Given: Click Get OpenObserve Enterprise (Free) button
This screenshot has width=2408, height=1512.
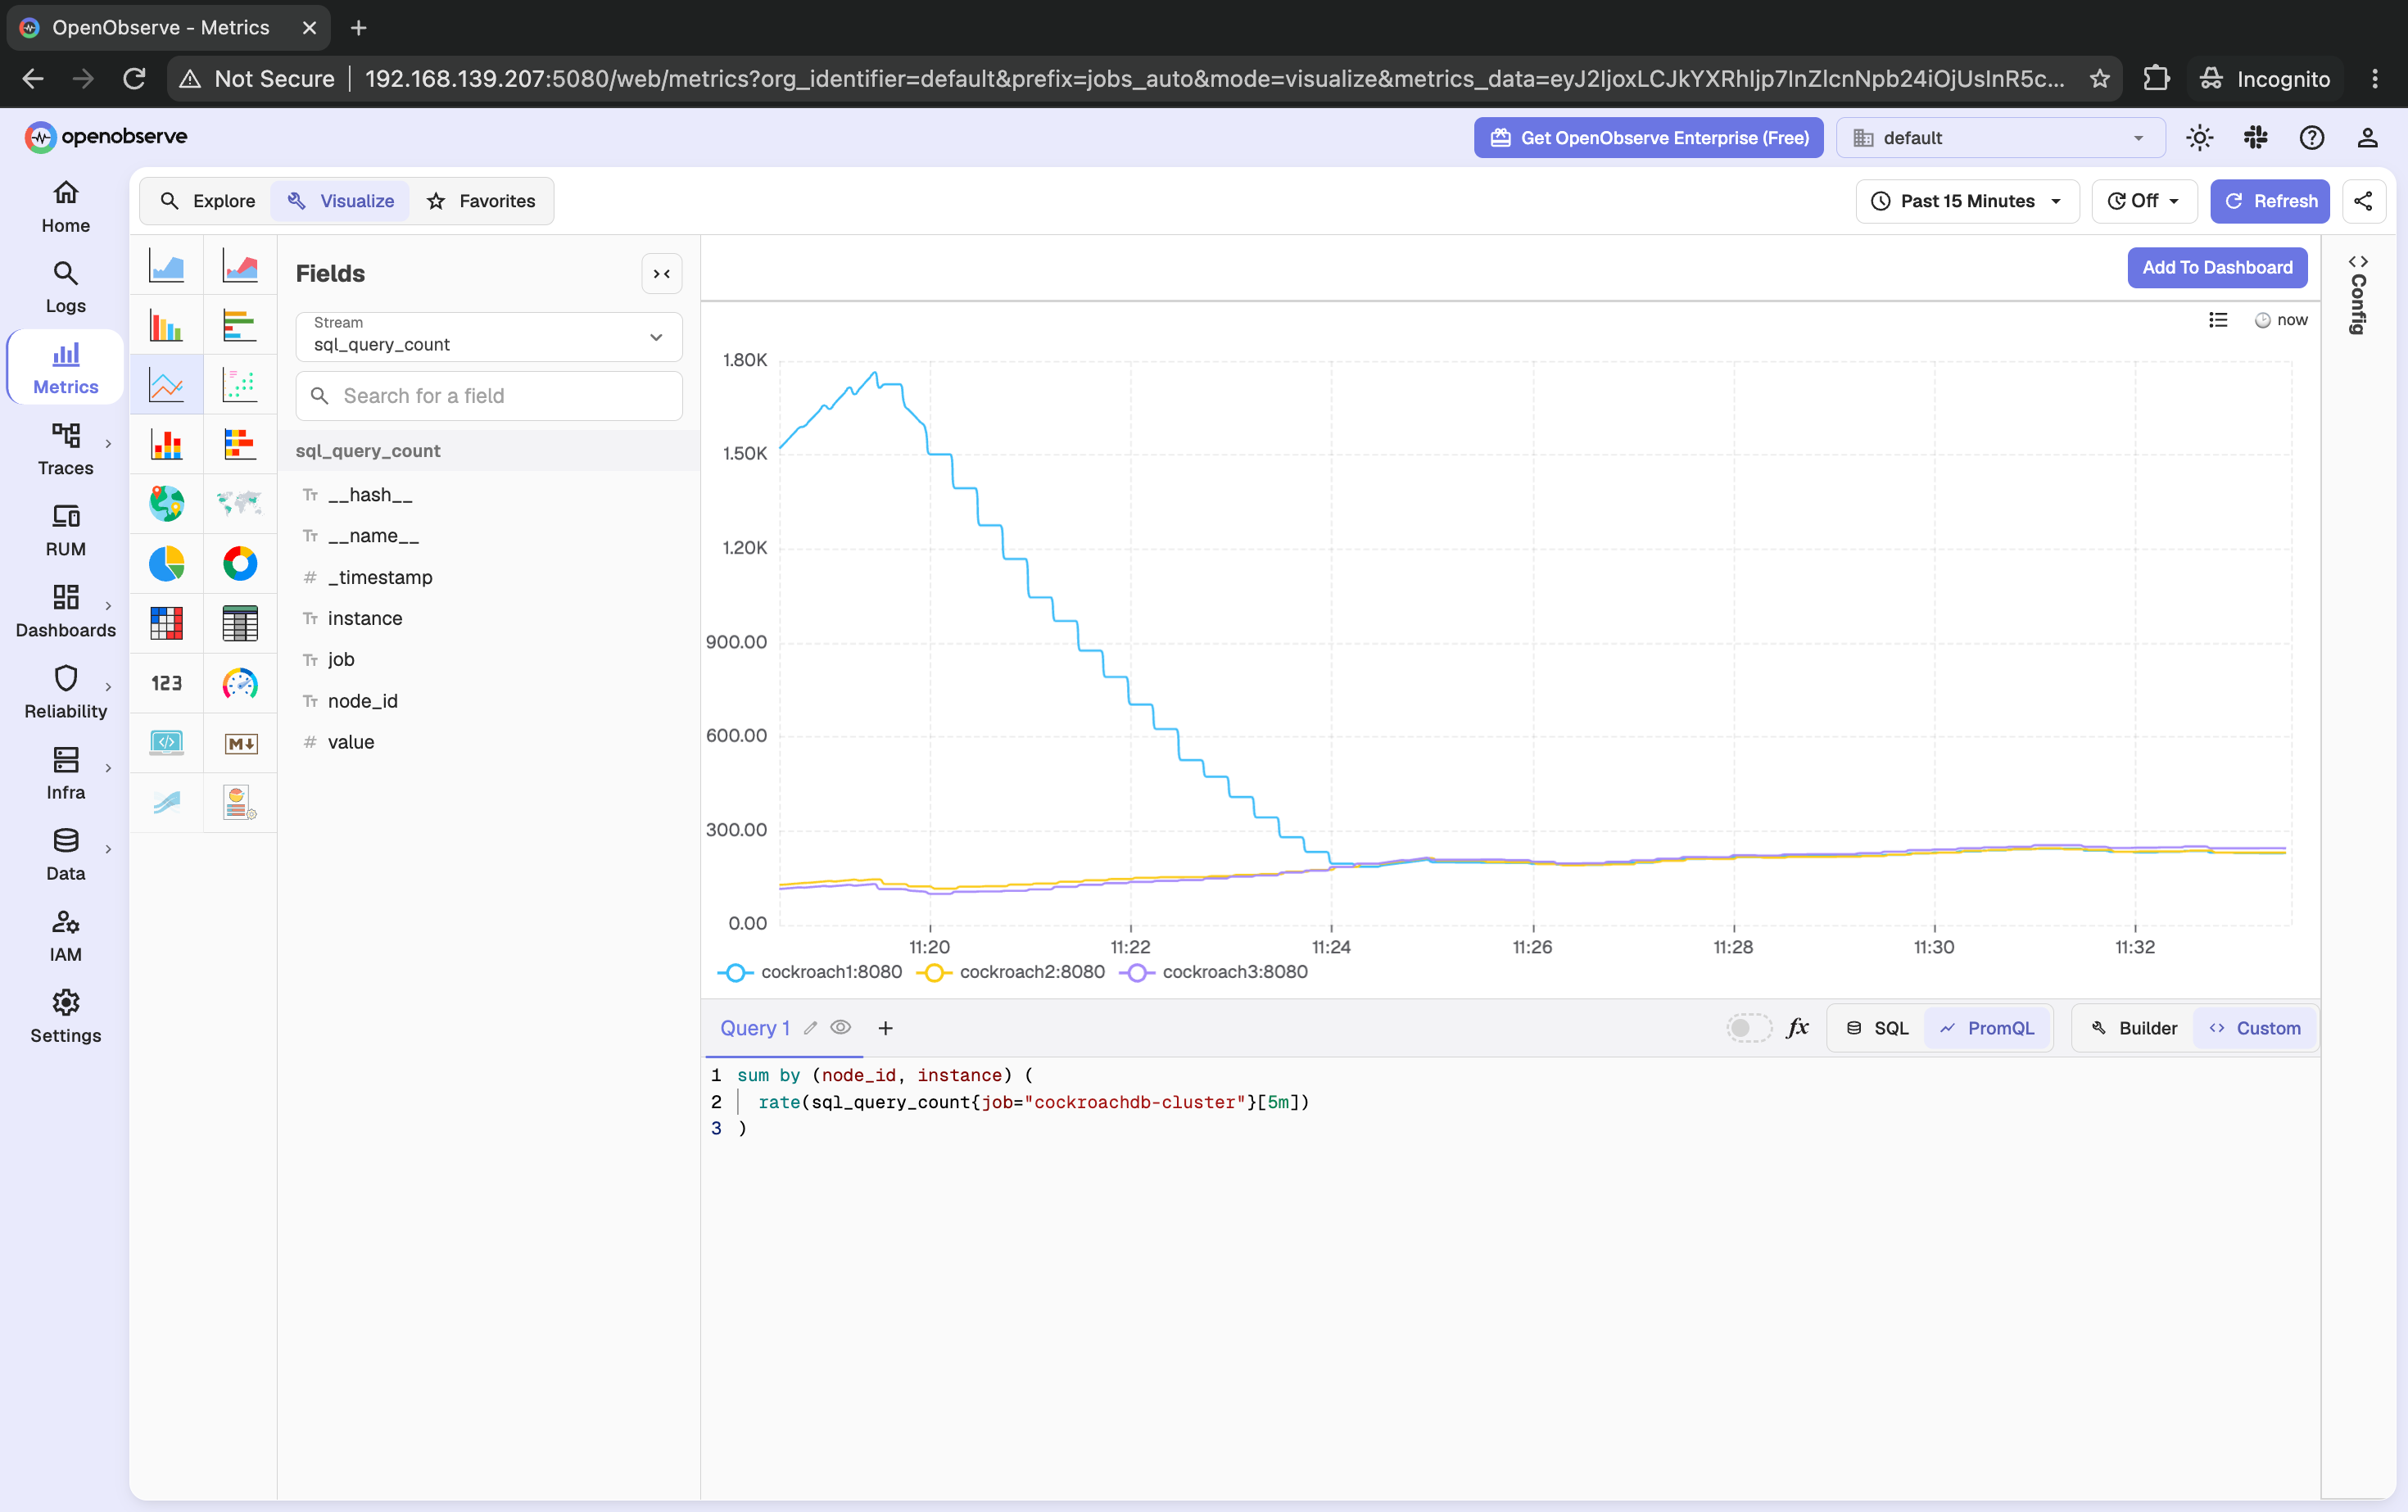Looking at the screenshot, I should pyautogui.click(x=1648, y=138).
